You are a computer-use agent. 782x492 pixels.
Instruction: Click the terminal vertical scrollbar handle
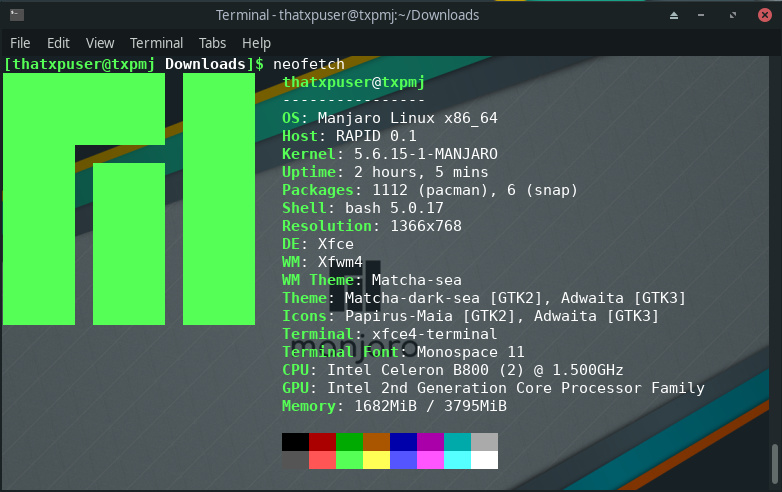pyautogui.click(x=775, y=465)
